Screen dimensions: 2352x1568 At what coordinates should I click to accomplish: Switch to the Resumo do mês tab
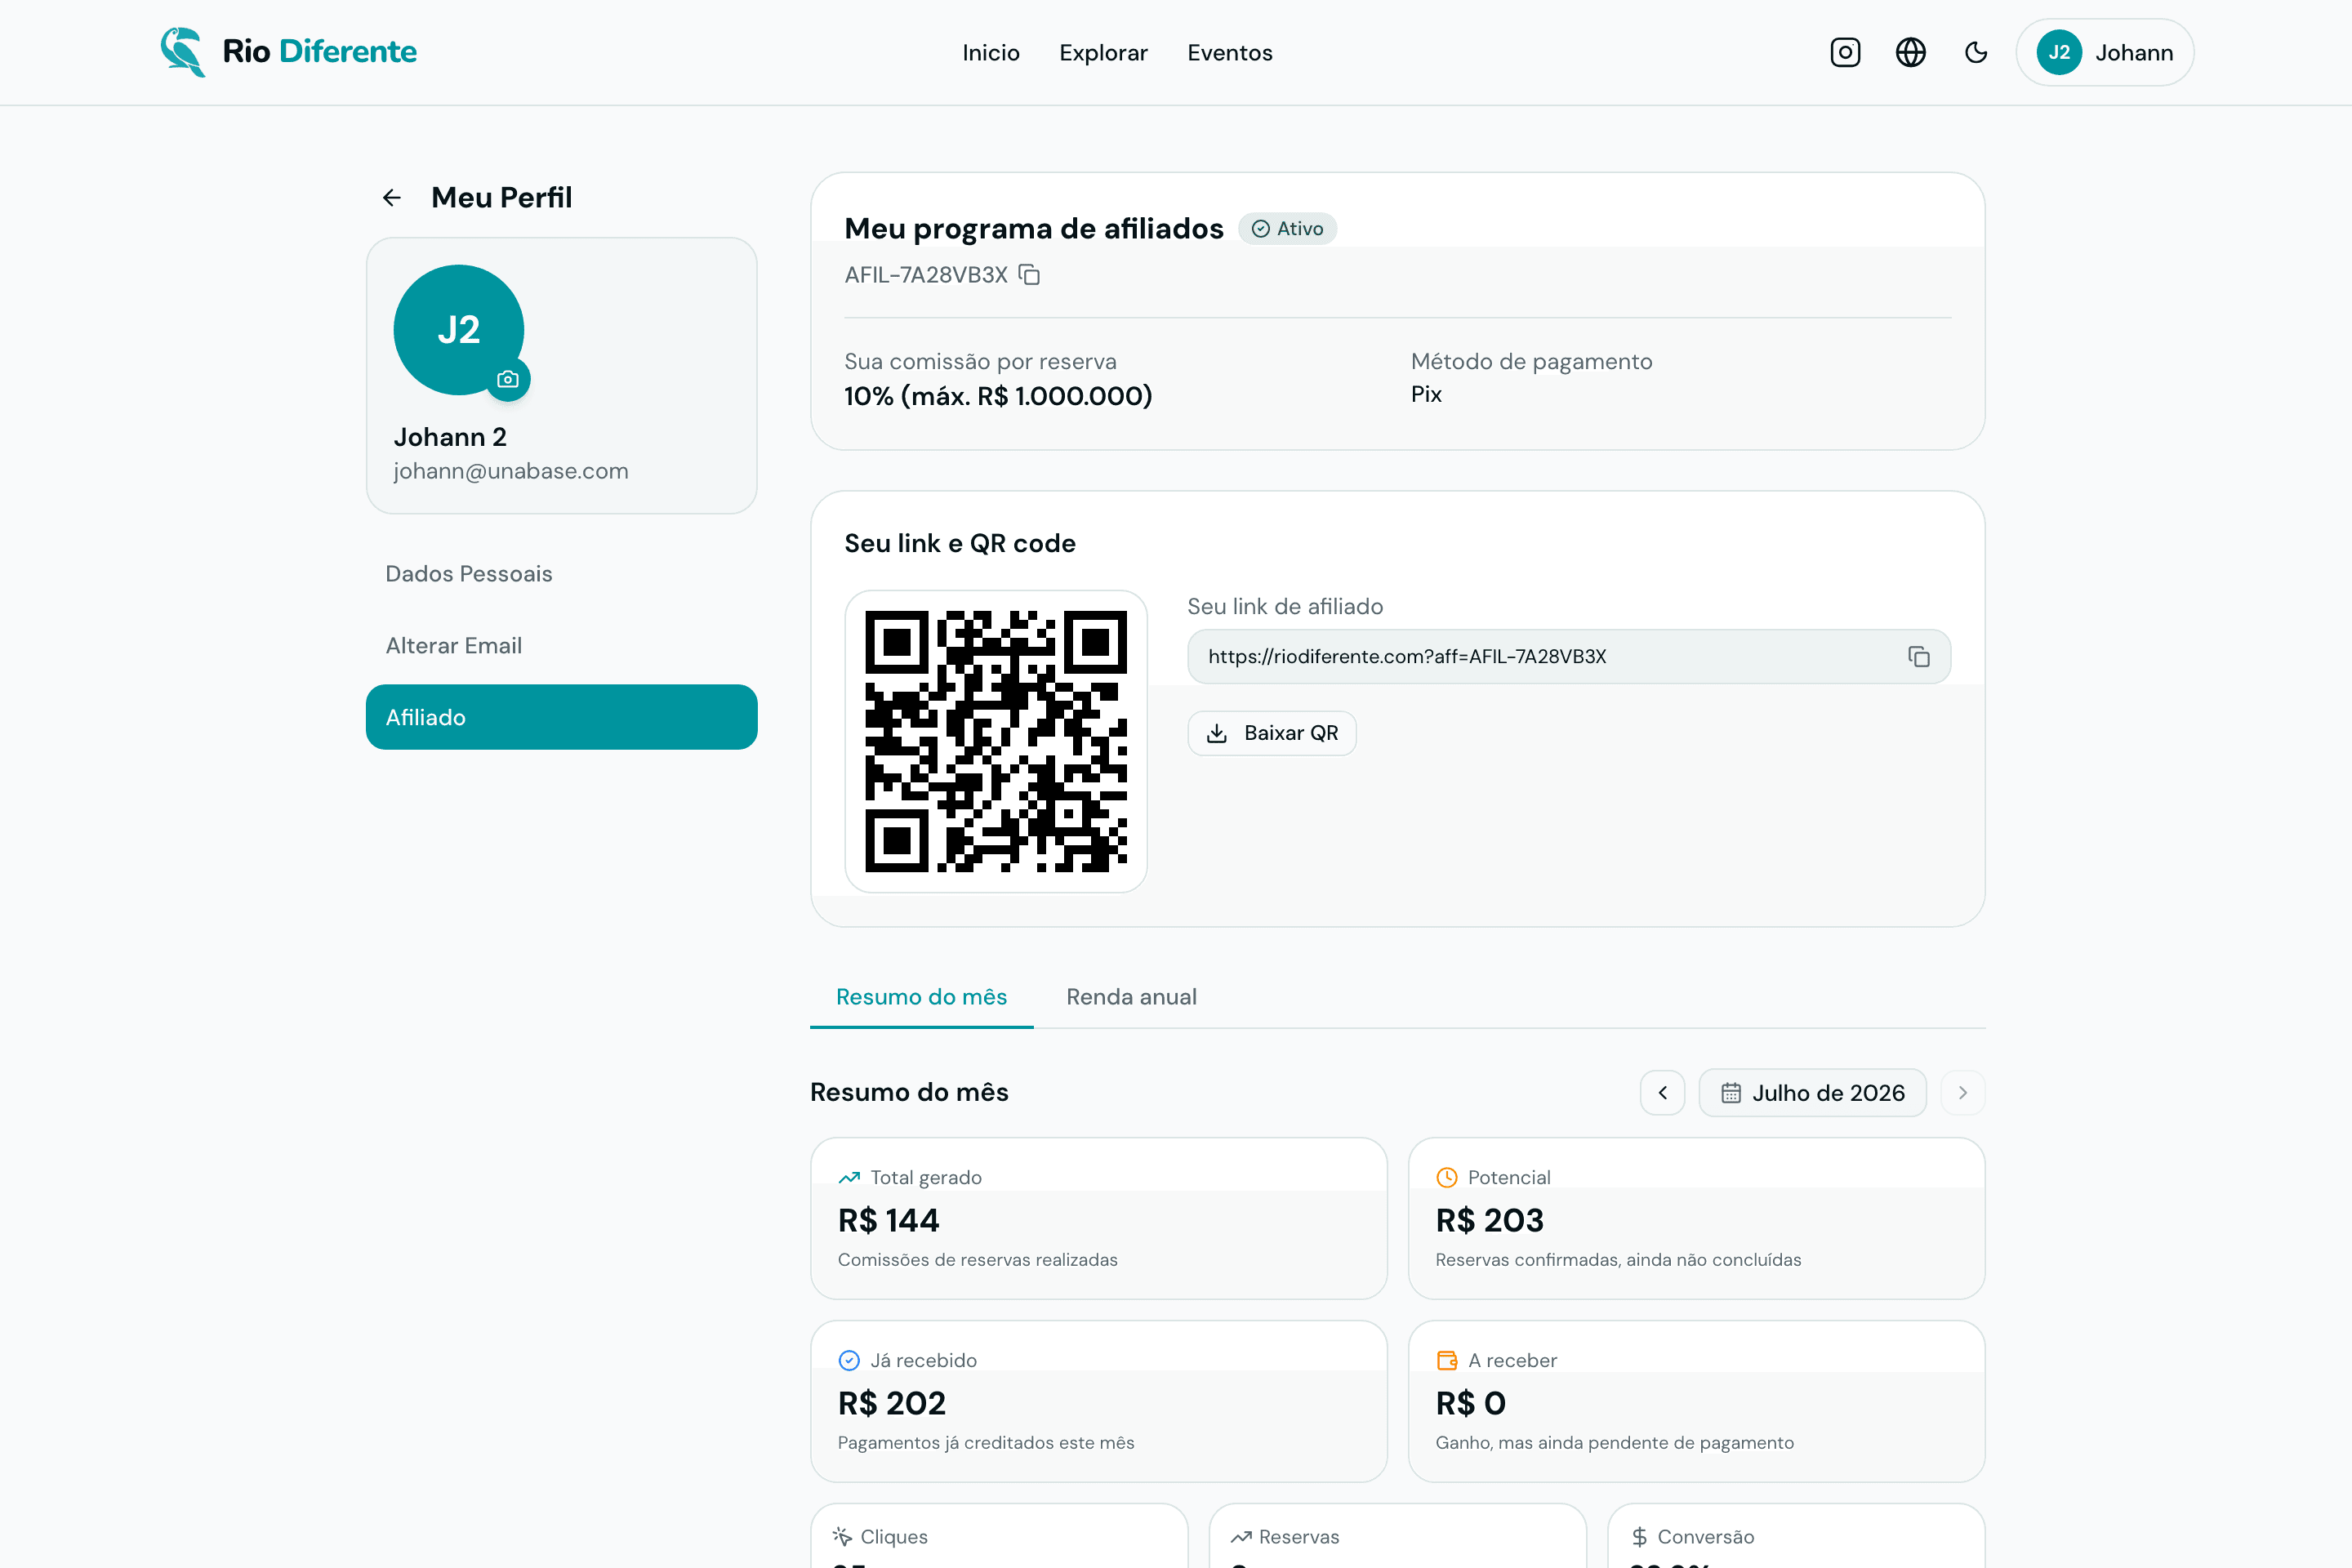pos(921,997)
